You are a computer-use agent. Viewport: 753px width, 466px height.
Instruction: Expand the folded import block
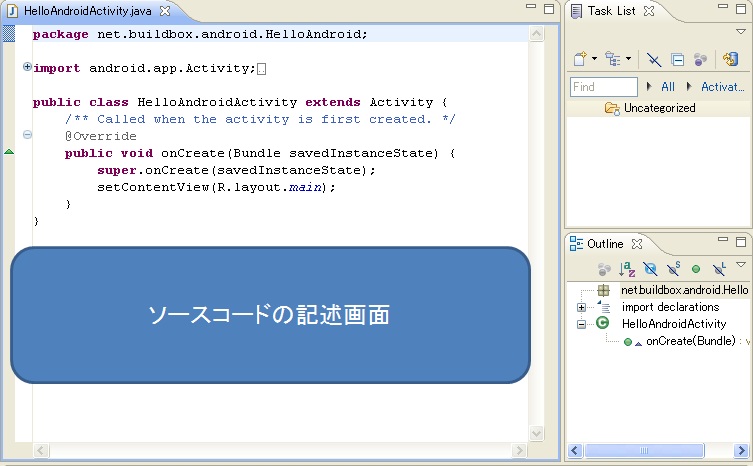(x=27, y=67)
